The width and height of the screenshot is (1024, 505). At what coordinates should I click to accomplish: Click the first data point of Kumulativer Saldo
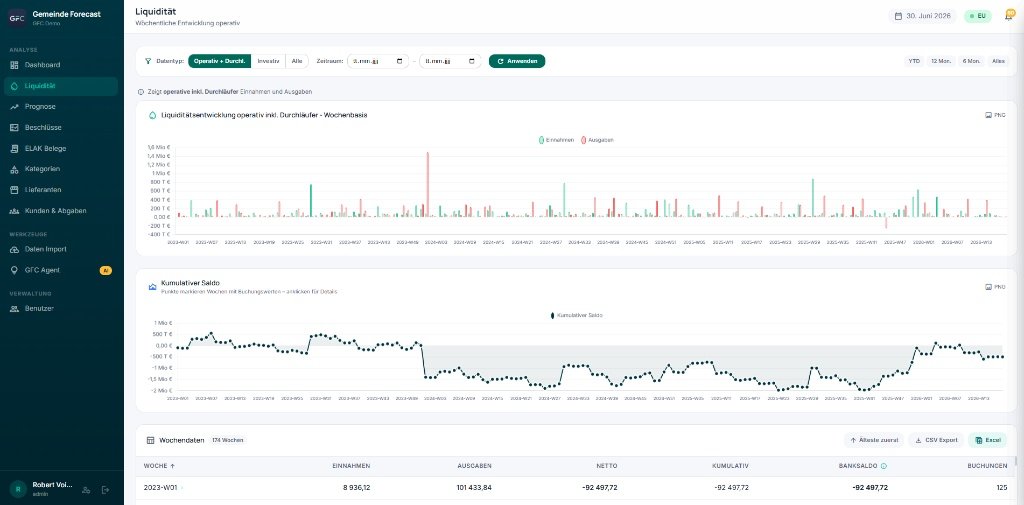[178, 348]
